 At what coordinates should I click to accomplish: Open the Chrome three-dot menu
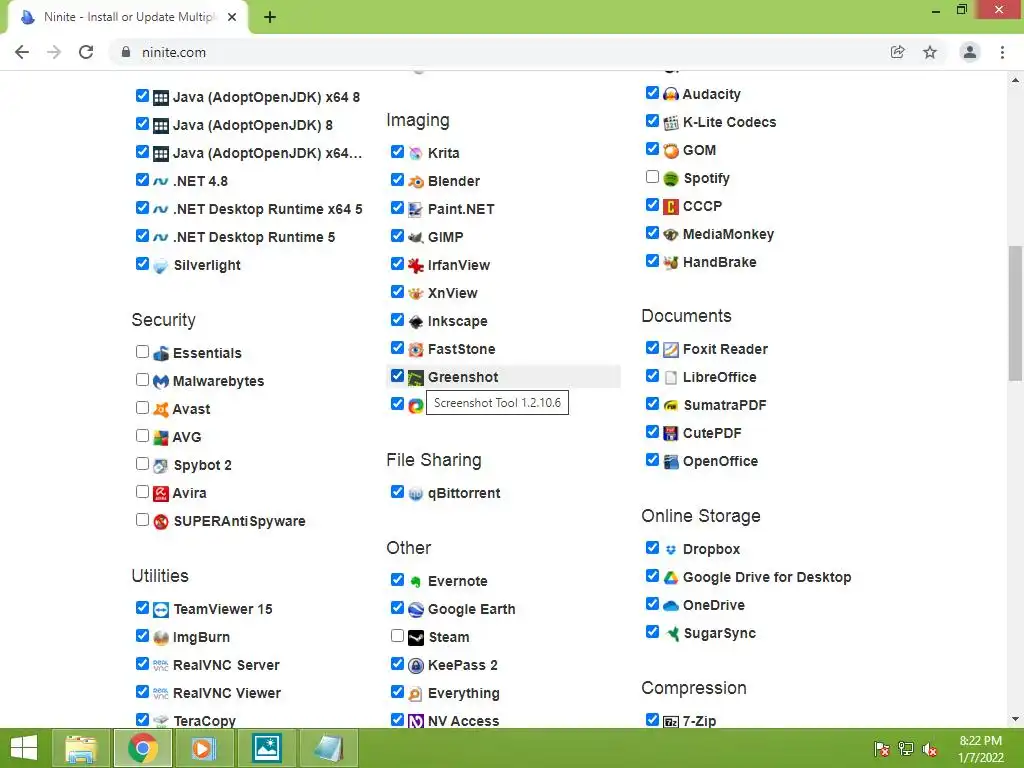(x=1002, y=52)
